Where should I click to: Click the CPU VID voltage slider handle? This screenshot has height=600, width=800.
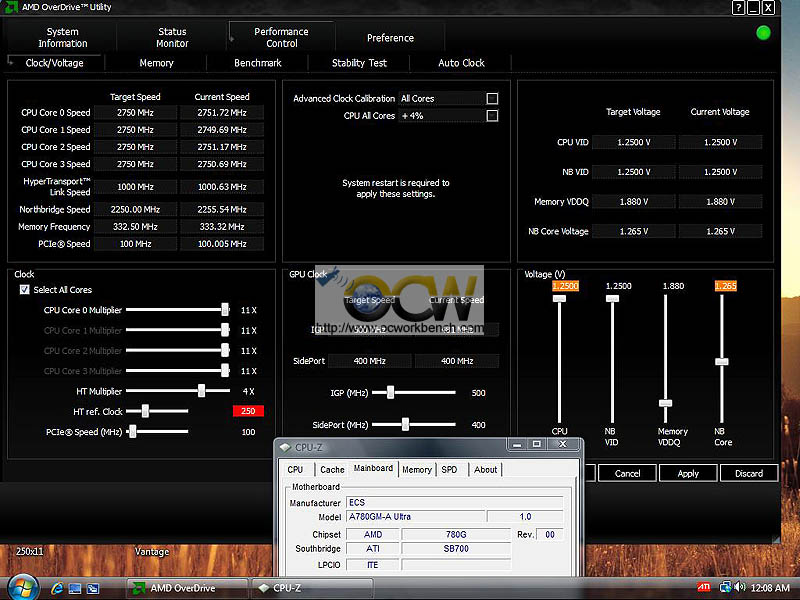point(559,298)
